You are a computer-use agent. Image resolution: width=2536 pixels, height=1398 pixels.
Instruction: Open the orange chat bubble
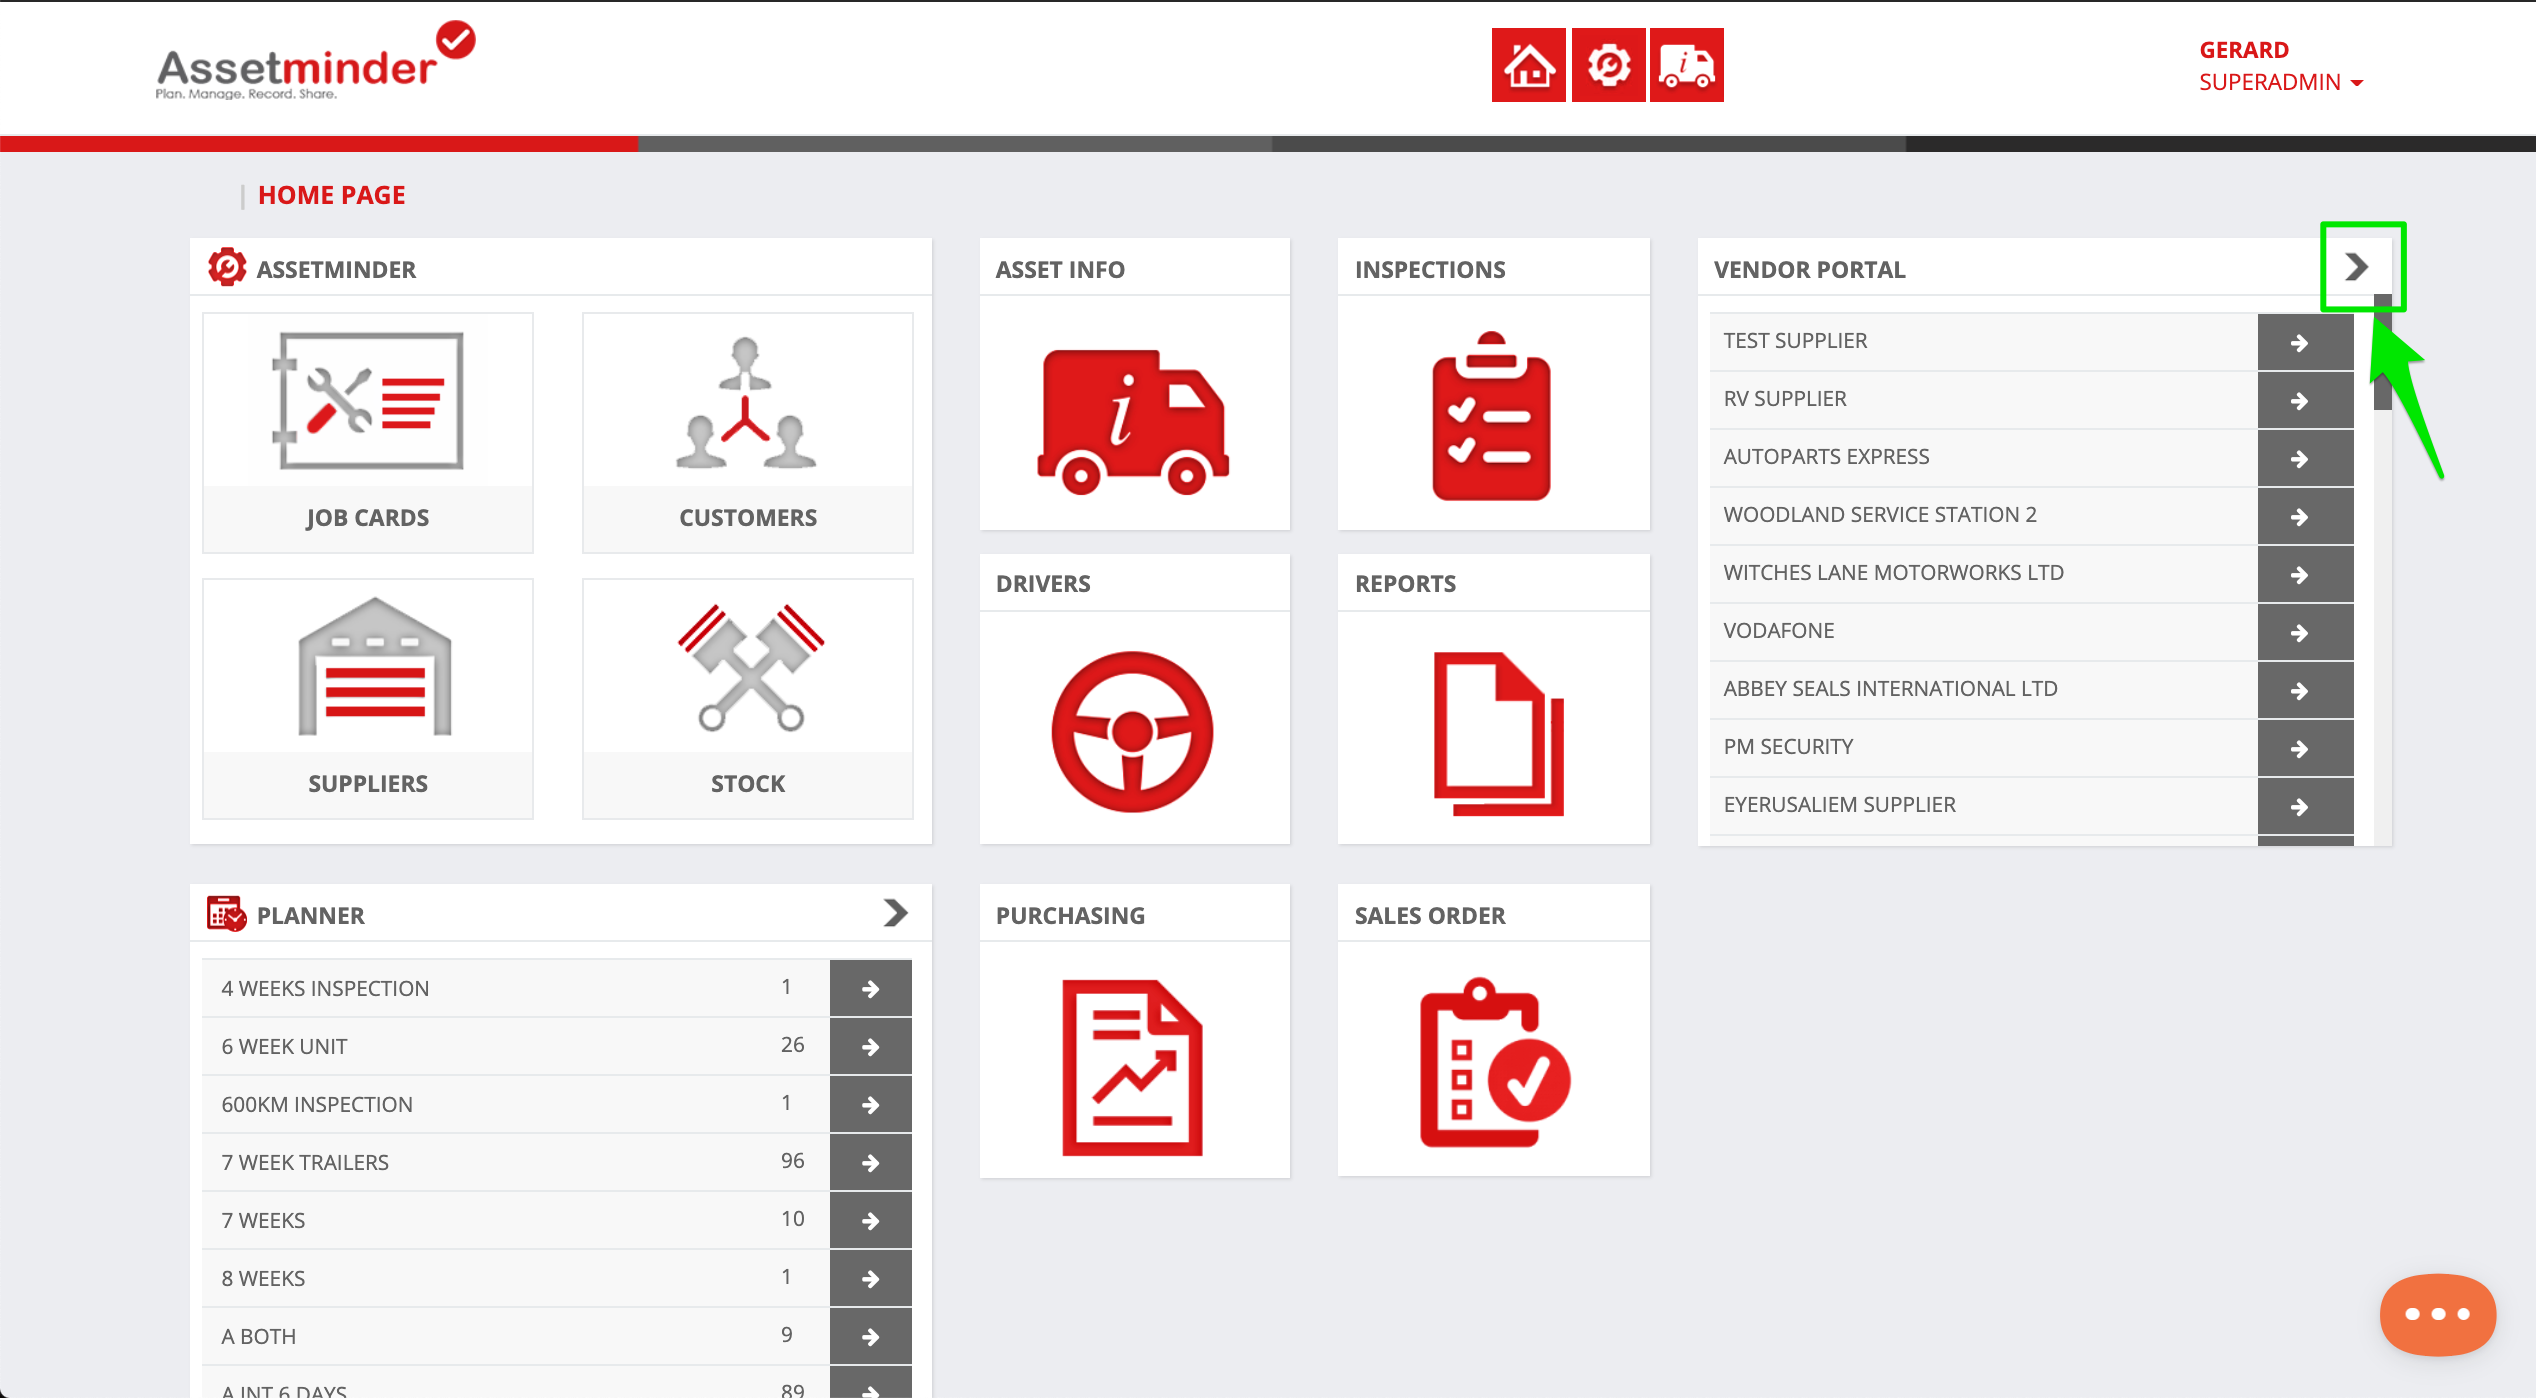click(2437, 1314)
